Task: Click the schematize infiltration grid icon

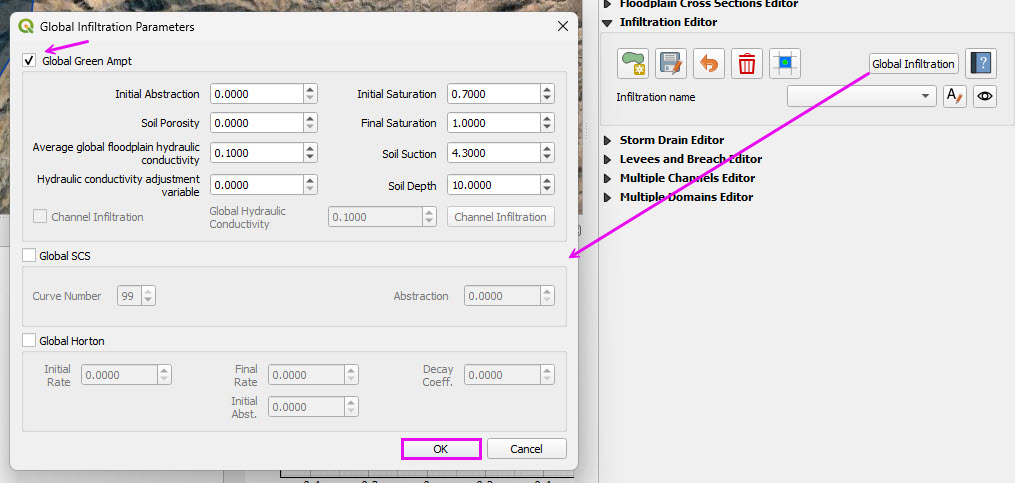Action: (x=785, y=64)
